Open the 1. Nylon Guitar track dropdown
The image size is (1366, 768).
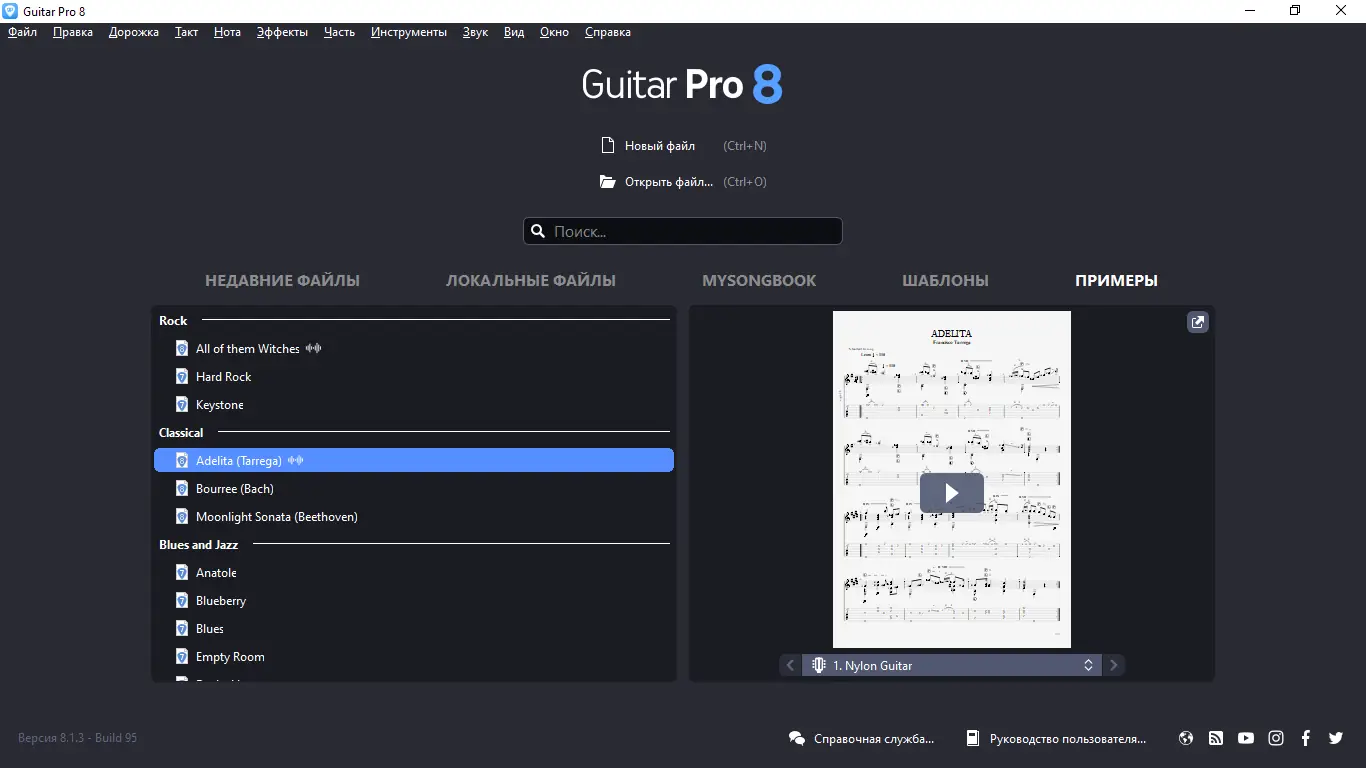(952, 665)
